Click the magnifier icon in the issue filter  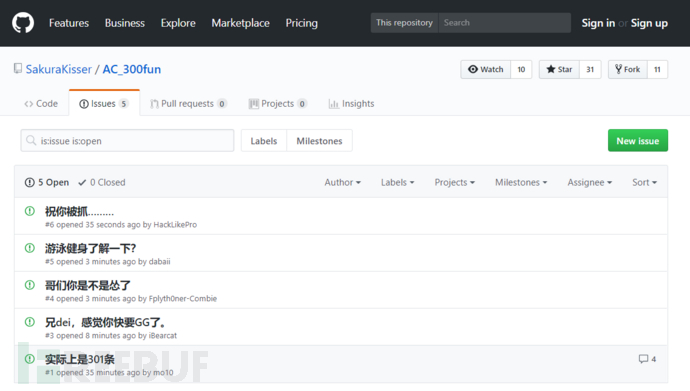[31, 141]
